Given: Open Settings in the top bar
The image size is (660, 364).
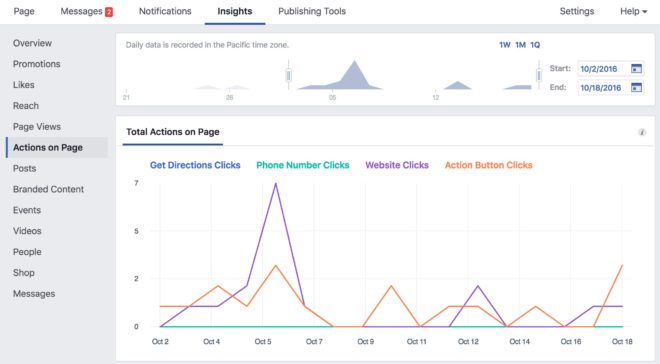Looking at the screenshot, I should point(577,11).
